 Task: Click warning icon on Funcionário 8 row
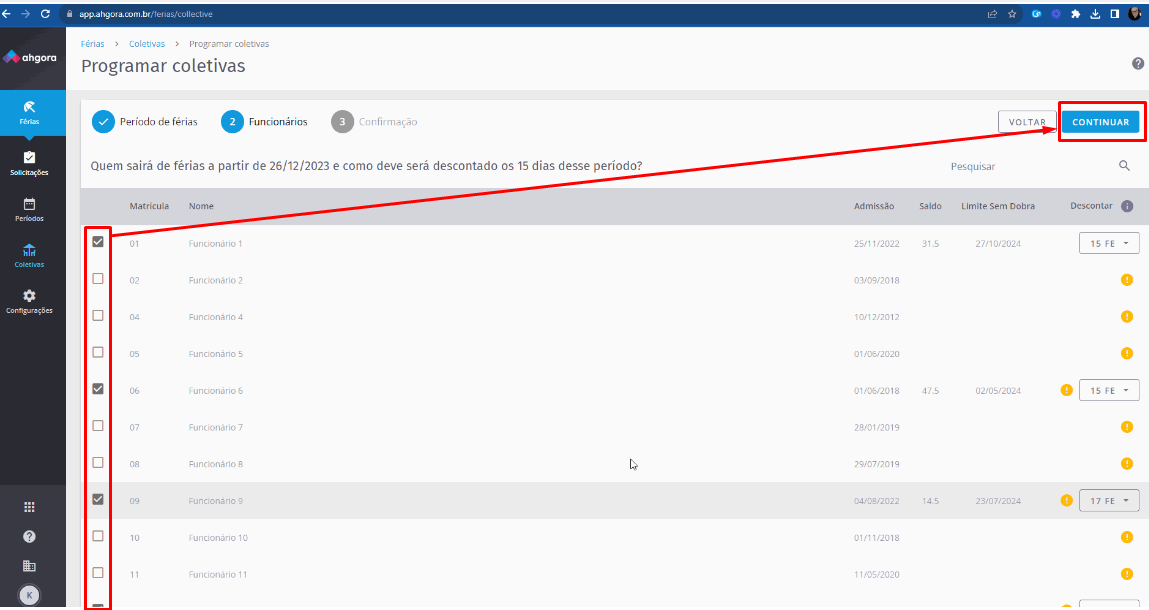click(x=1127, y=463)
